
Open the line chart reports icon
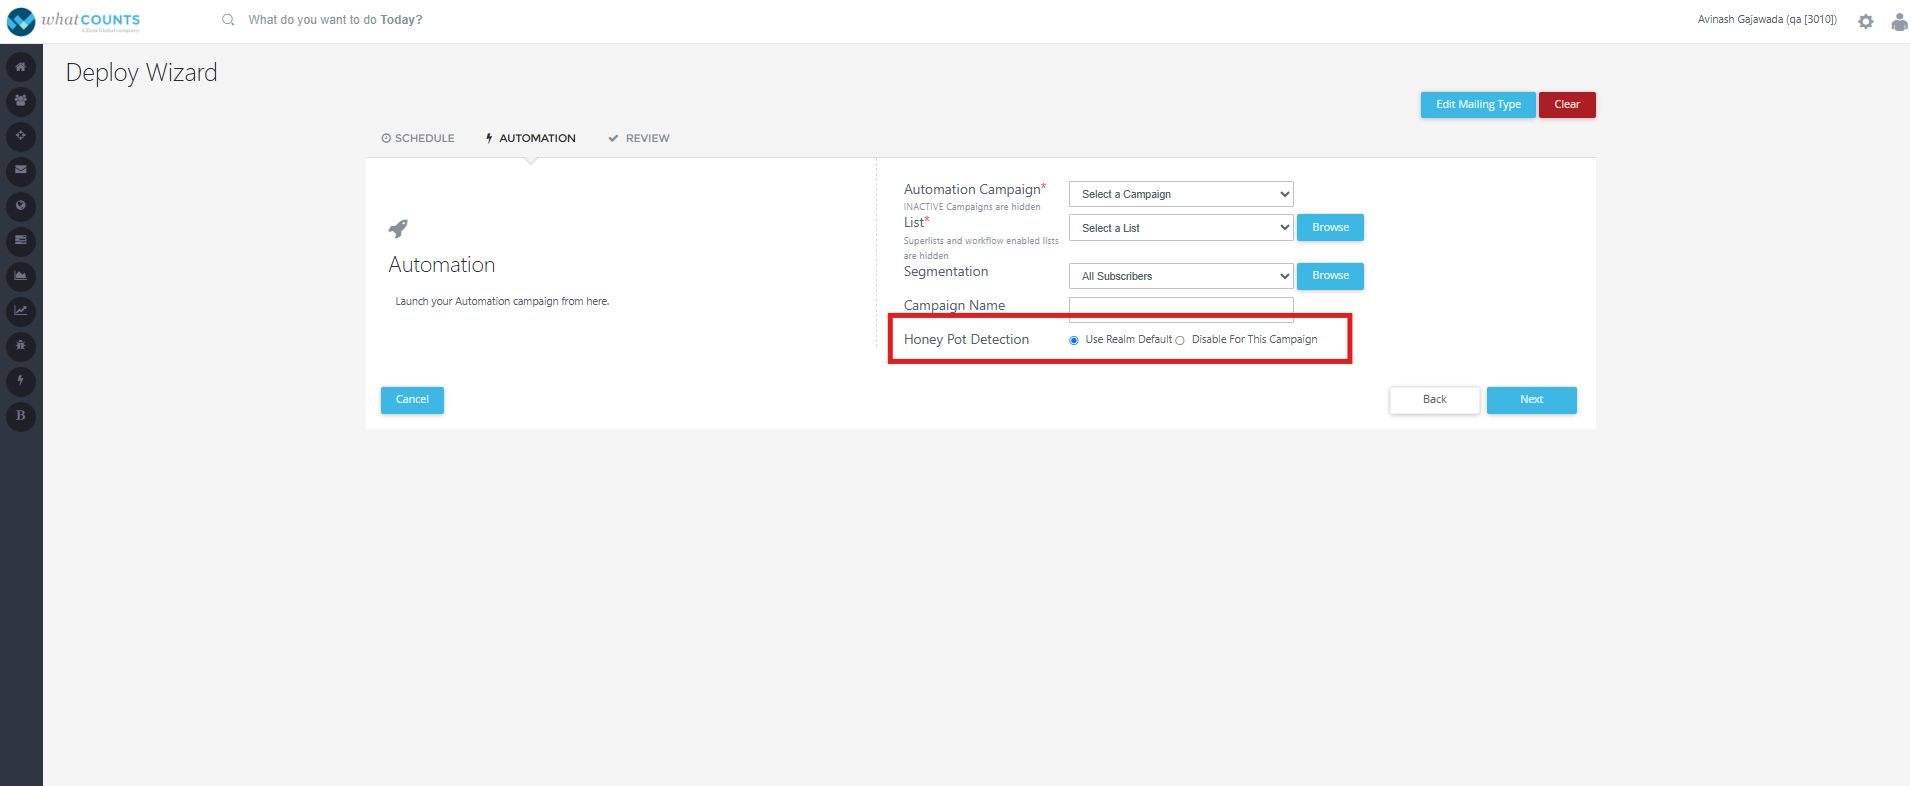21,311
